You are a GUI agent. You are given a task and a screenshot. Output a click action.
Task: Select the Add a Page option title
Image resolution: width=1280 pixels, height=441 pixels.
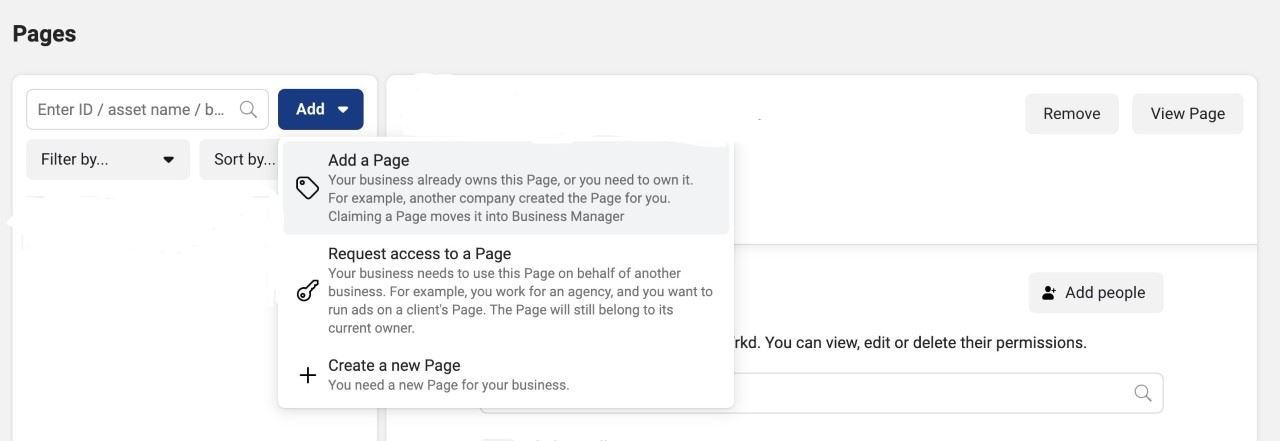[368, 160]
